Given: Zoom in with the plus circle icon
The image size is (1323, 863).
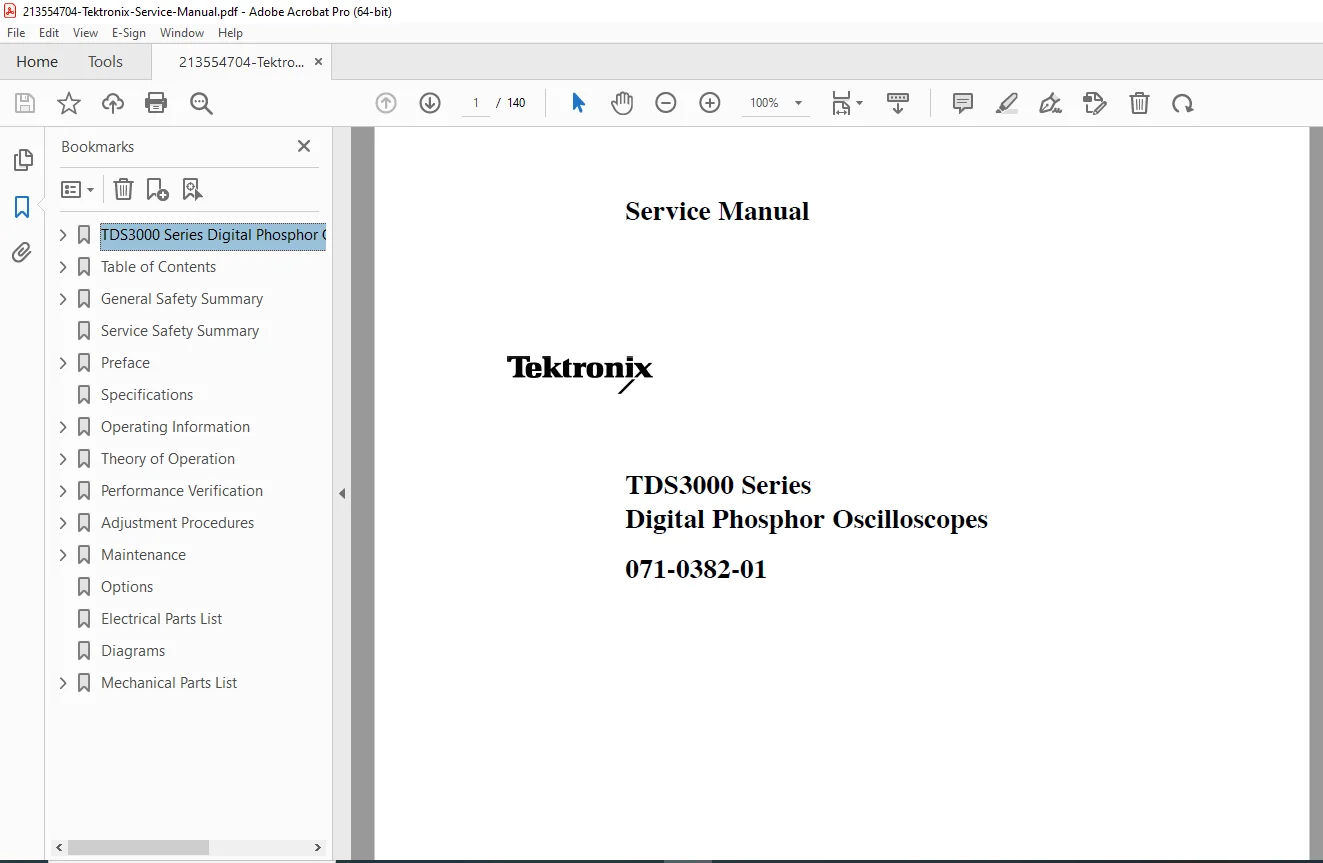Looking at the screenshot, I should tap(710, 103).
